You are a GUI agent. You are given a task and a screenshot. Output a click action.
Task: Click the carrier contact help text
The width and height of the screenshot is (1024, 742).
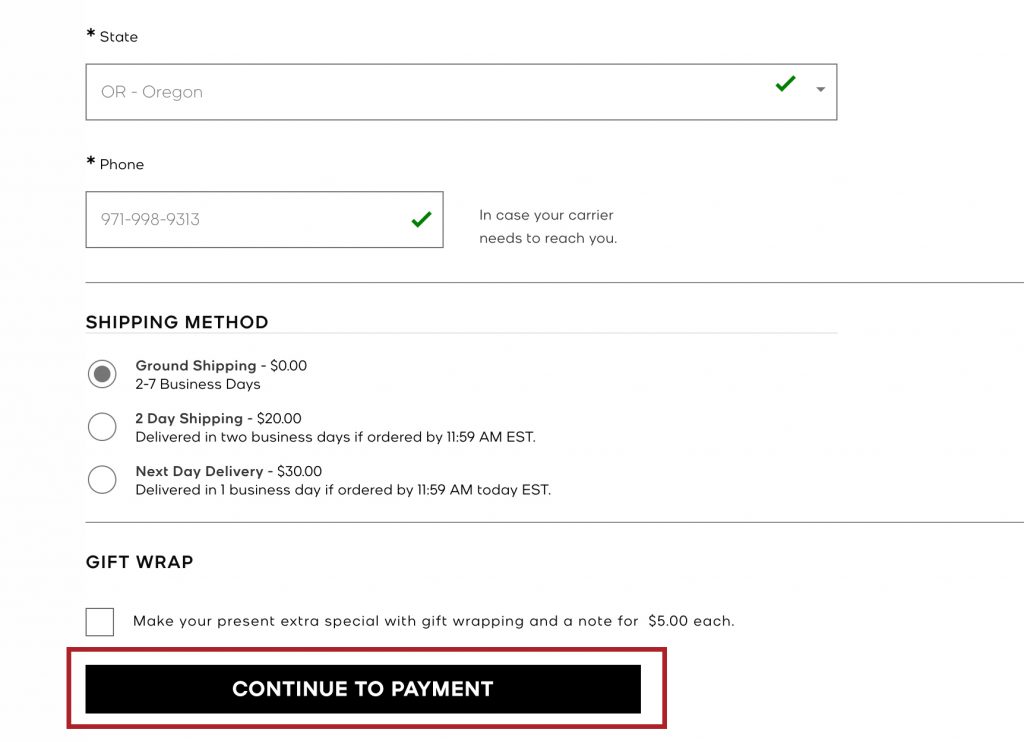[547, 227]
